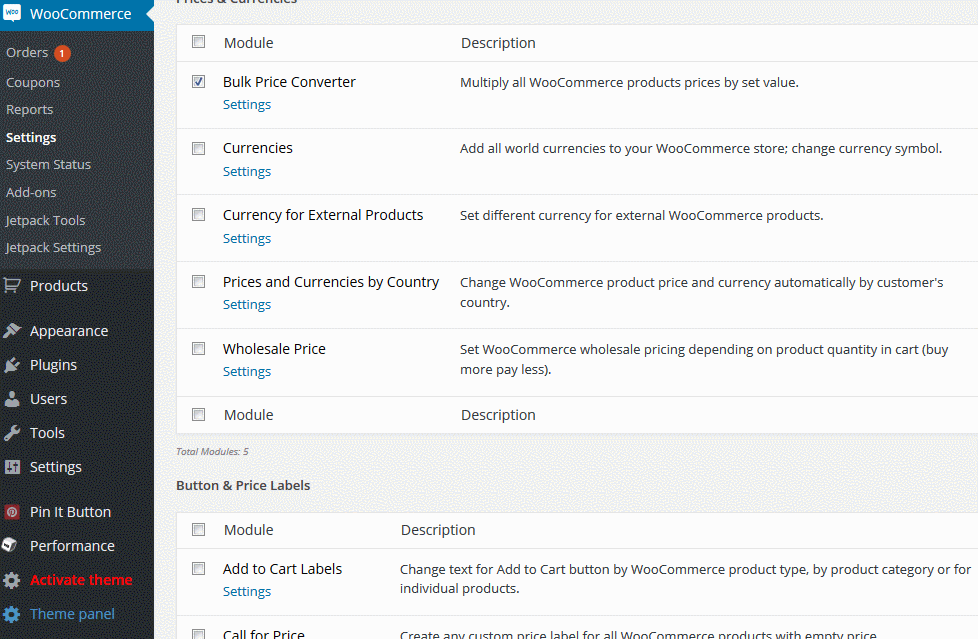This screenshot has height=639, width=978.
Task: Open Jetpack Tools submenu item
Action: pos(46,220)
